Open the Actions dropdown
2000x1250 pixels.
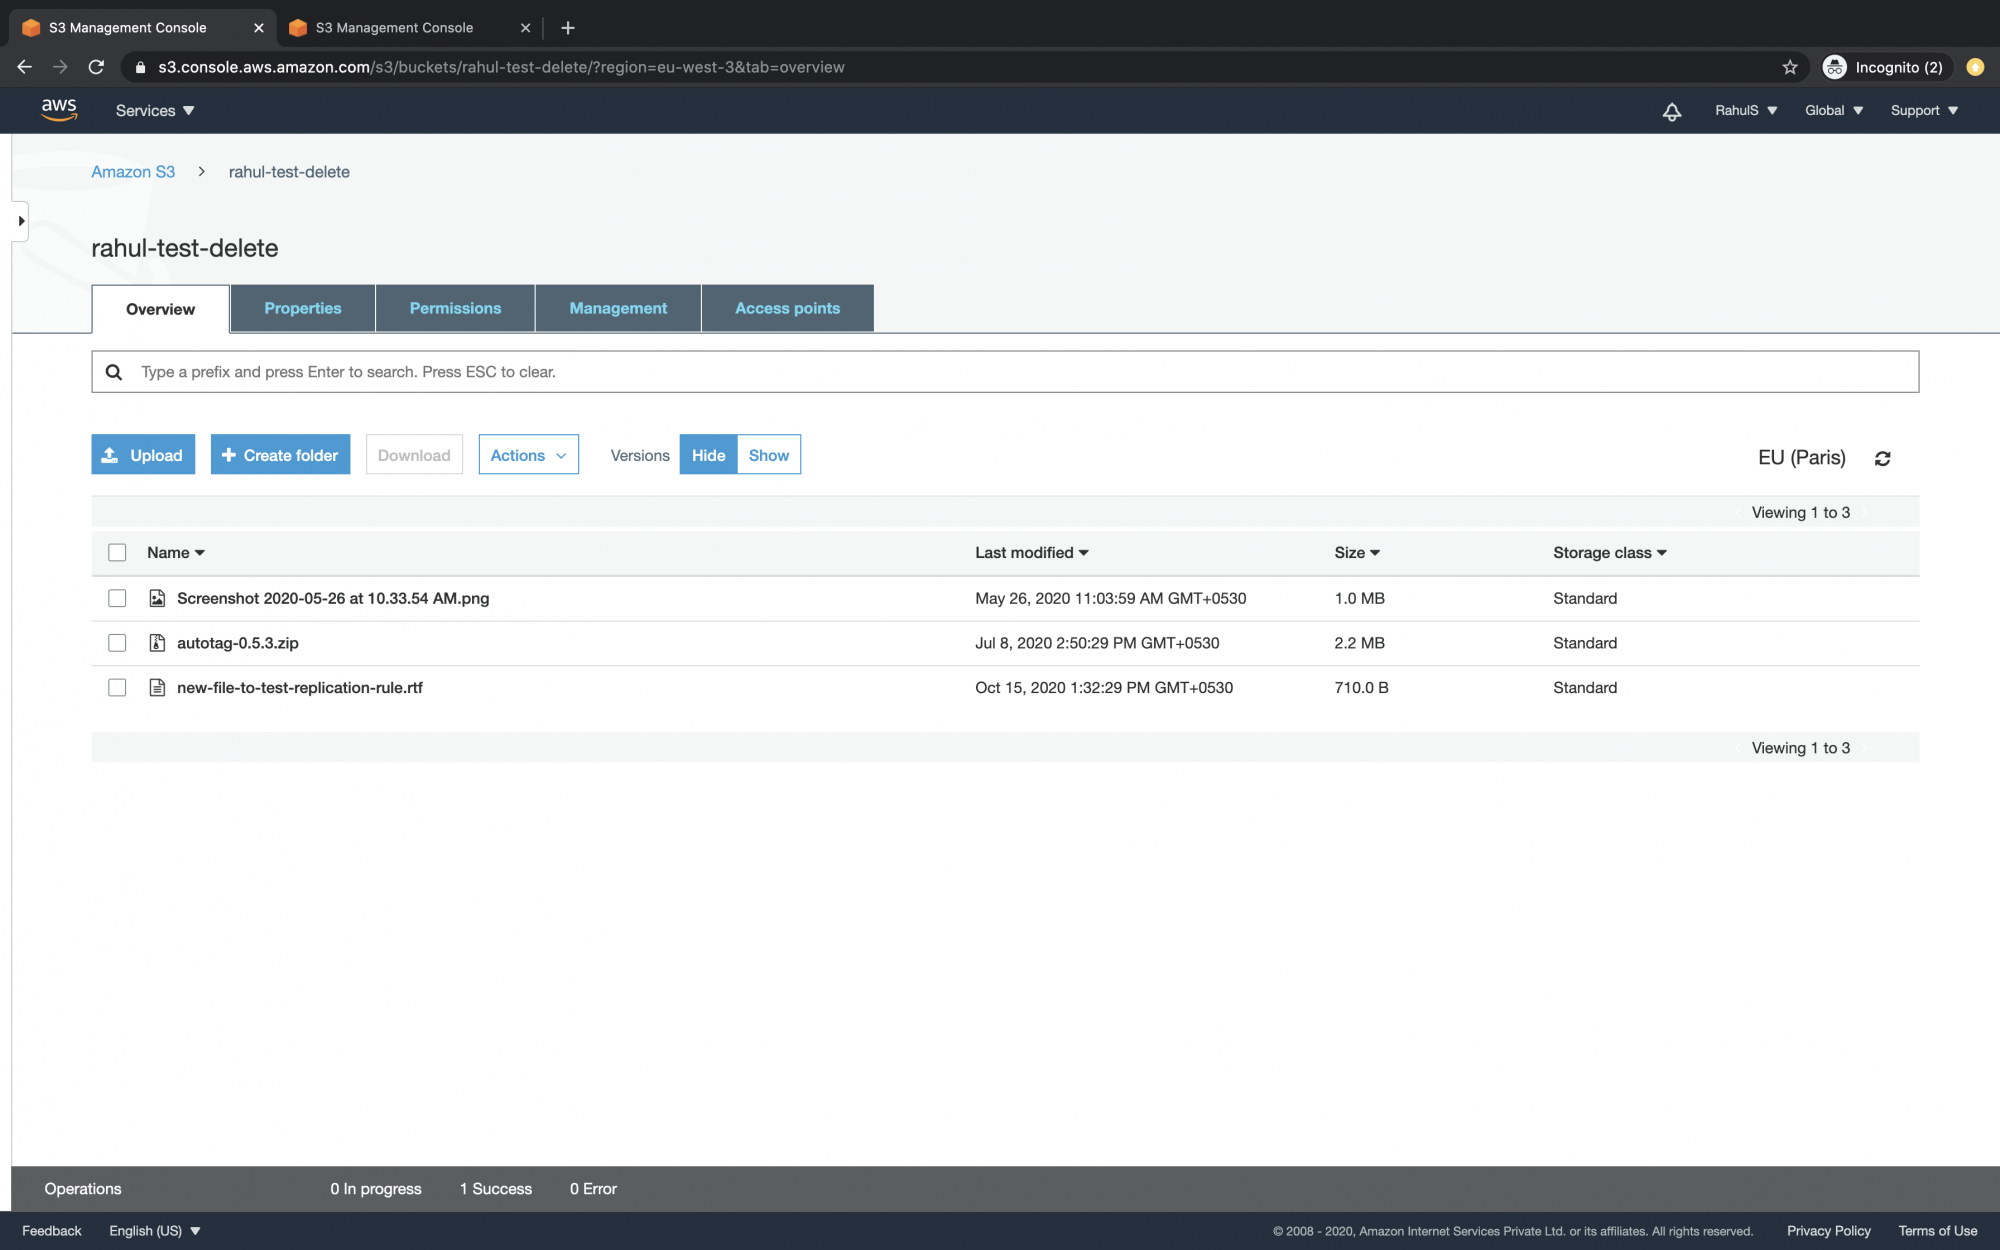coord(528,455)
